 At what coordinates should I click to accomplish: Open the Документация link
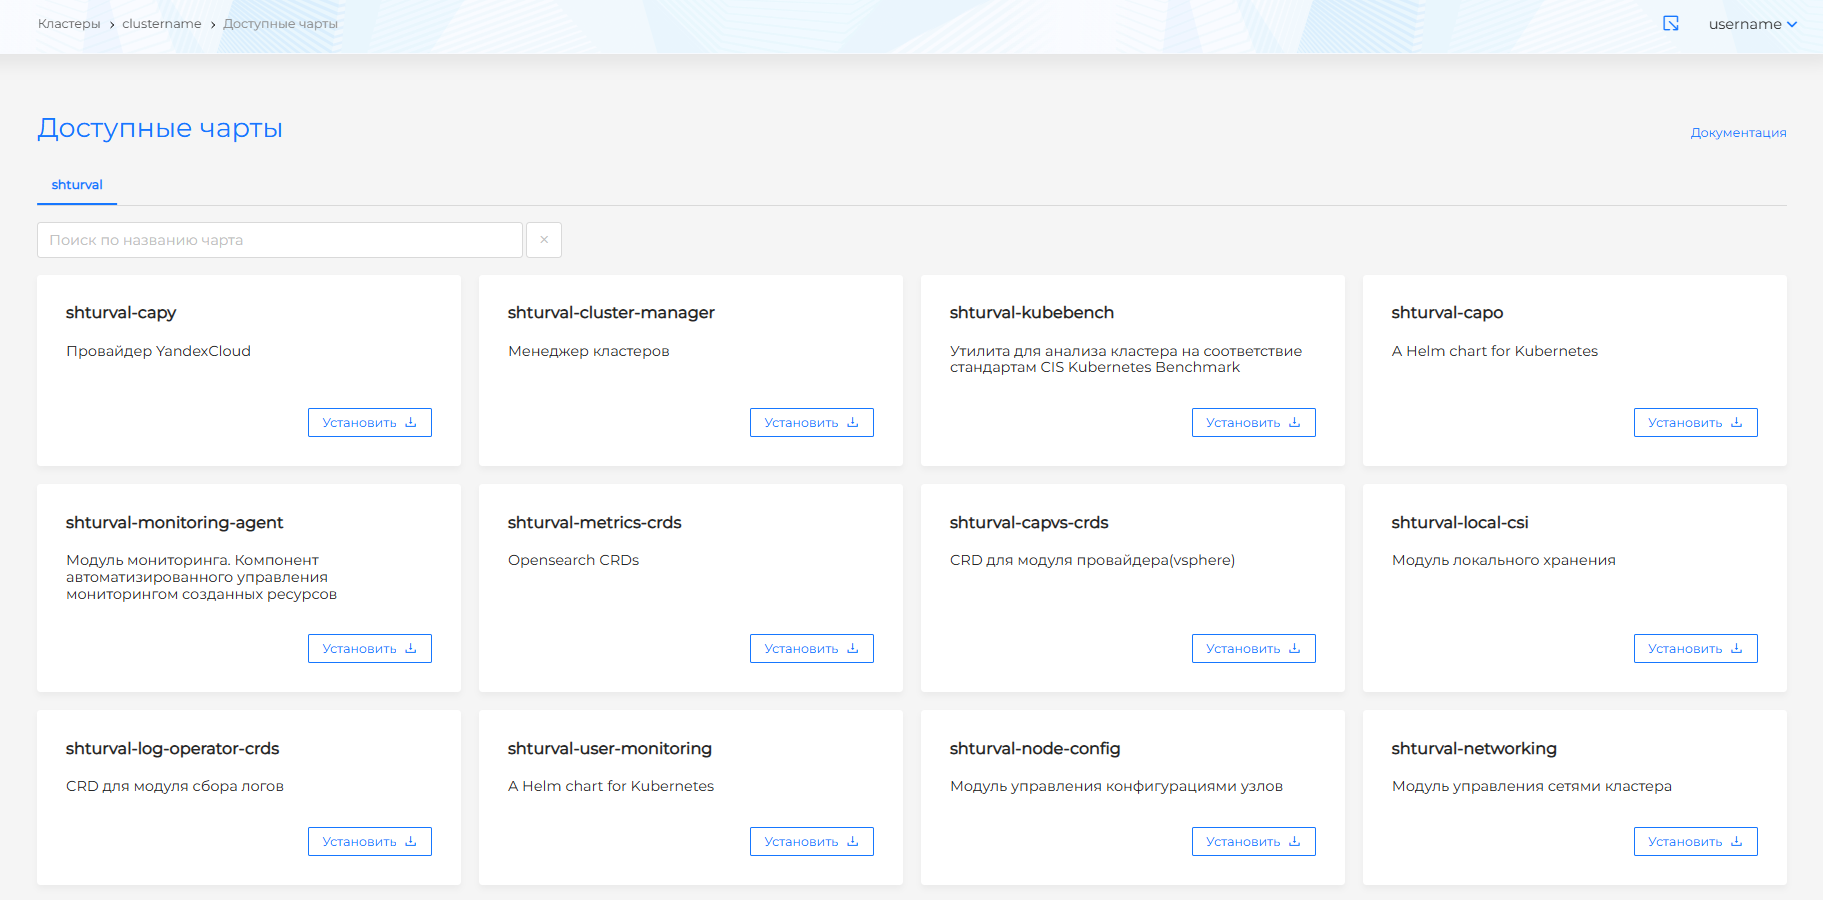tap(1738, 133)
